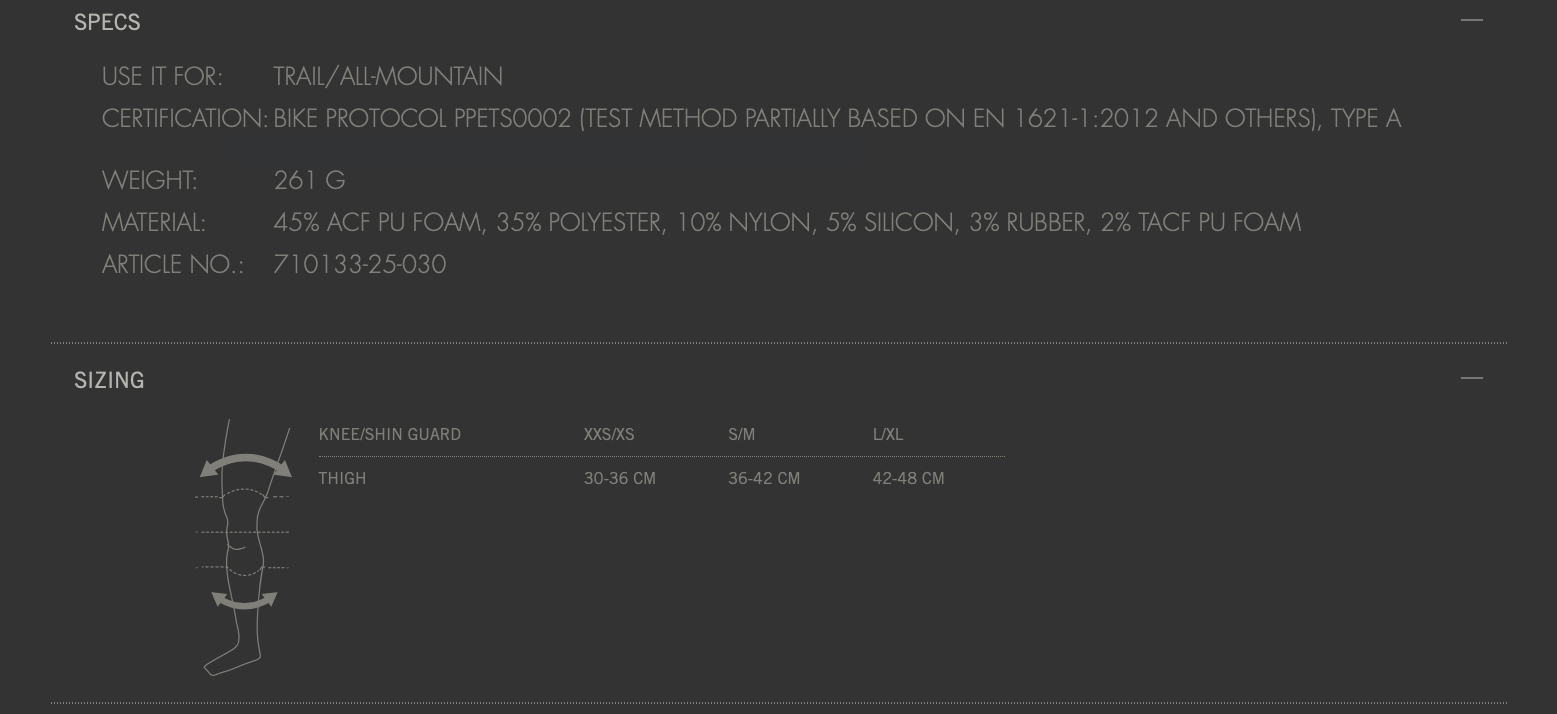Click the 30-36 CM thigh value
The height and width of the screenshot is (714, 1557).
coord(620,478)
